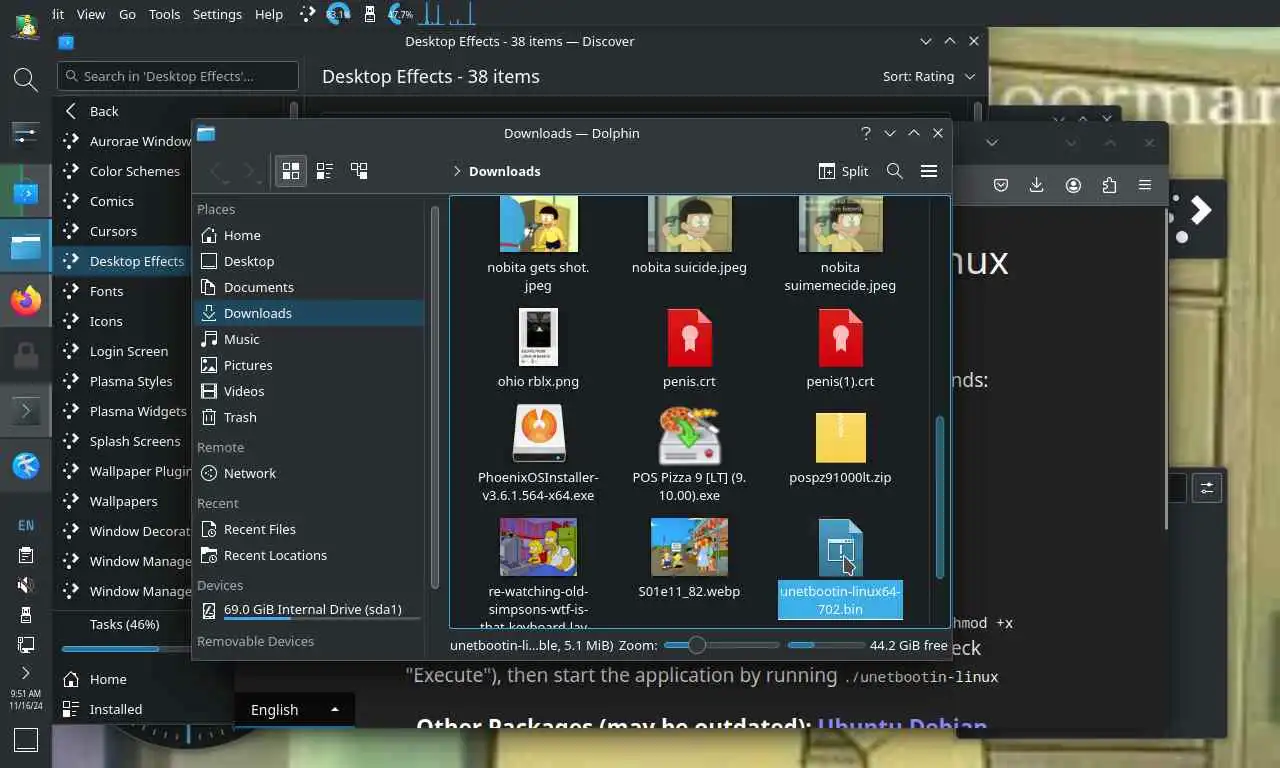
Task: Click the 44.2 GiB free space bar
Action: [825, 645]
